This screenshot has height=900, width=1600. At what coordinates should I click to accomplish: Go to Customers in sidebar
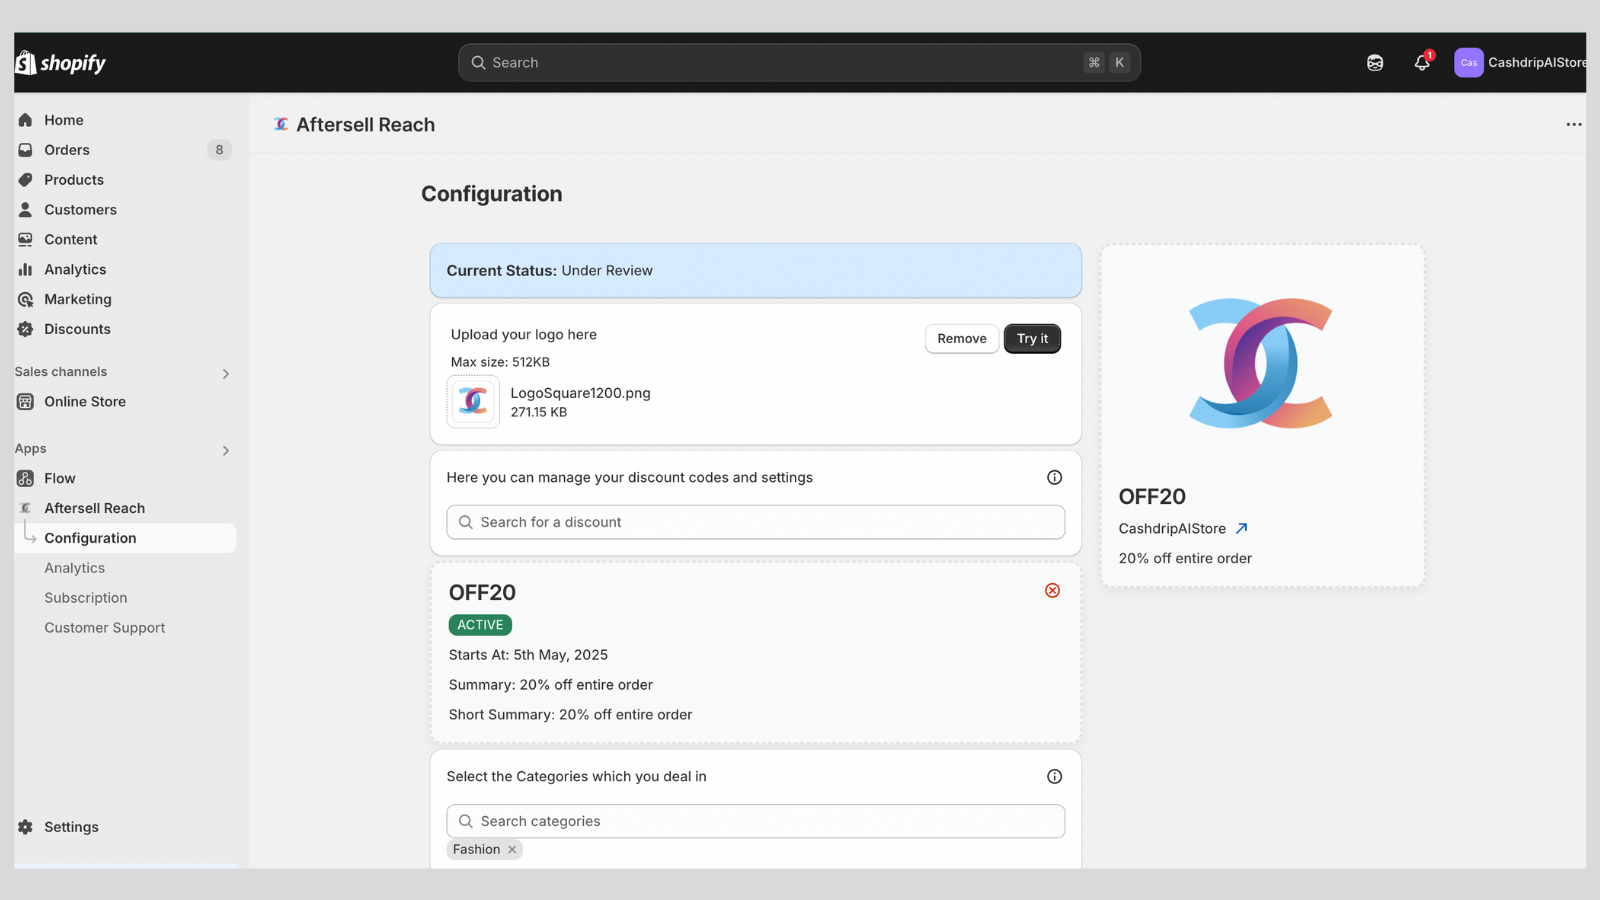pyautogui.click(x=80, y=210)
